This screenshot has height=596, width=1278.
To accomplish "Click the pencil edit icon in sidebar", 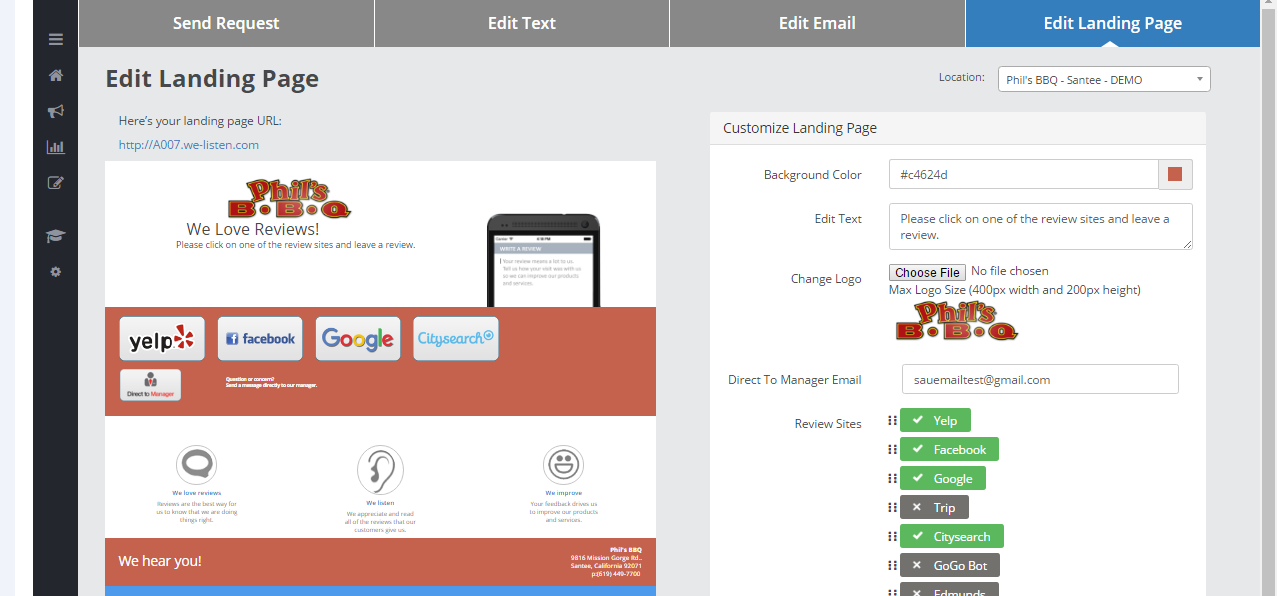I will click(x=56, y=183).
